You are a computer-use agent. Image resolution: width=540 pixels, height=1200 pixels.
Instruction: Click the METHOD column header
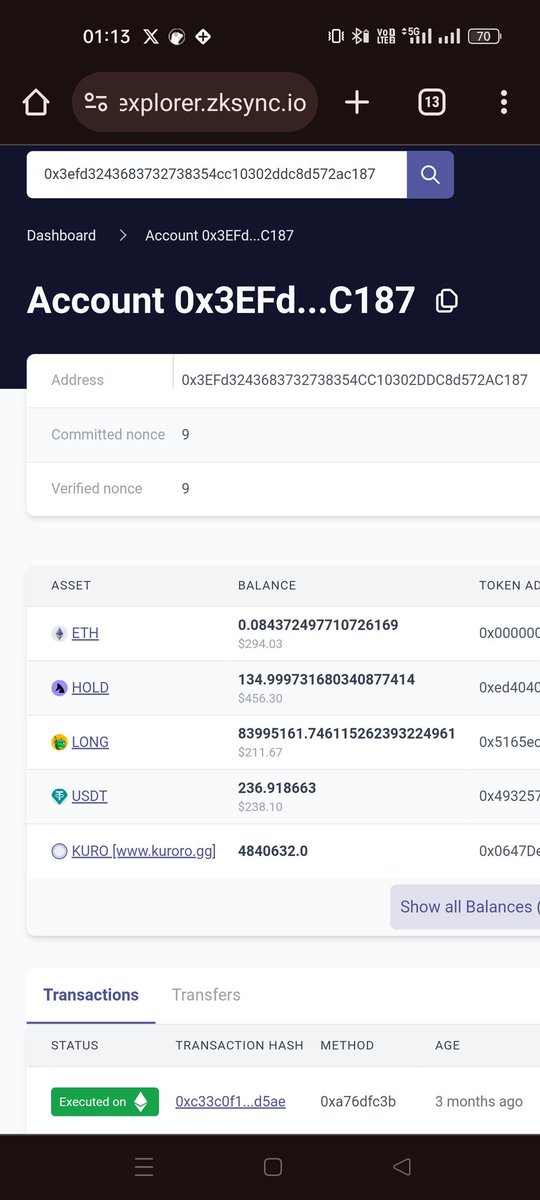pyautogui.click(x=347, y=1046)
